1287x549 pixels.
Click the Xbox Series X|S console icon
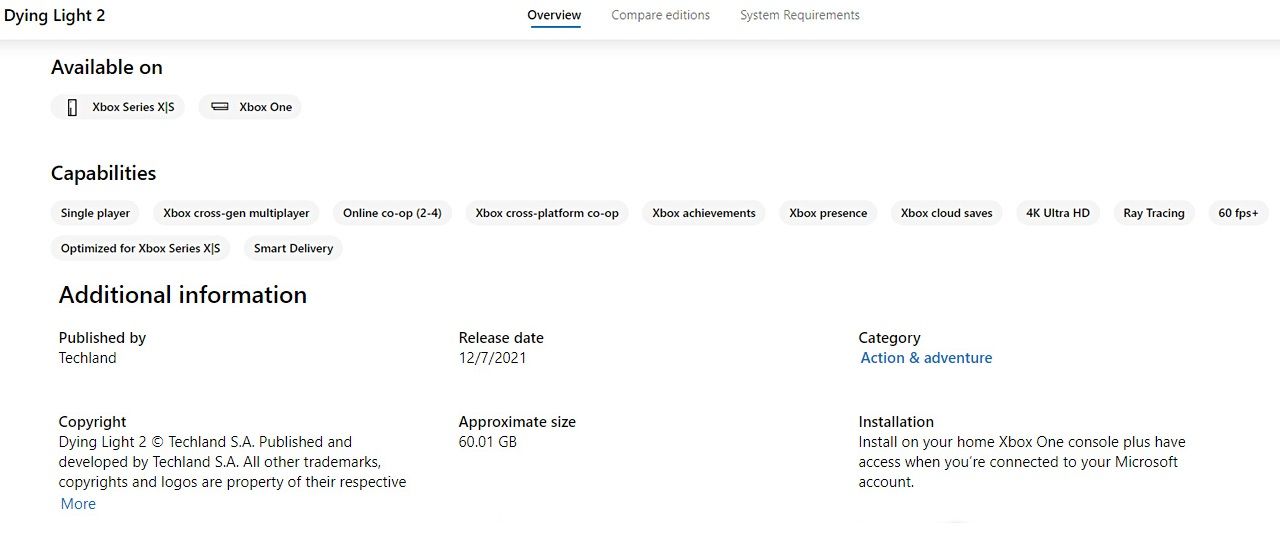point(72,107)
